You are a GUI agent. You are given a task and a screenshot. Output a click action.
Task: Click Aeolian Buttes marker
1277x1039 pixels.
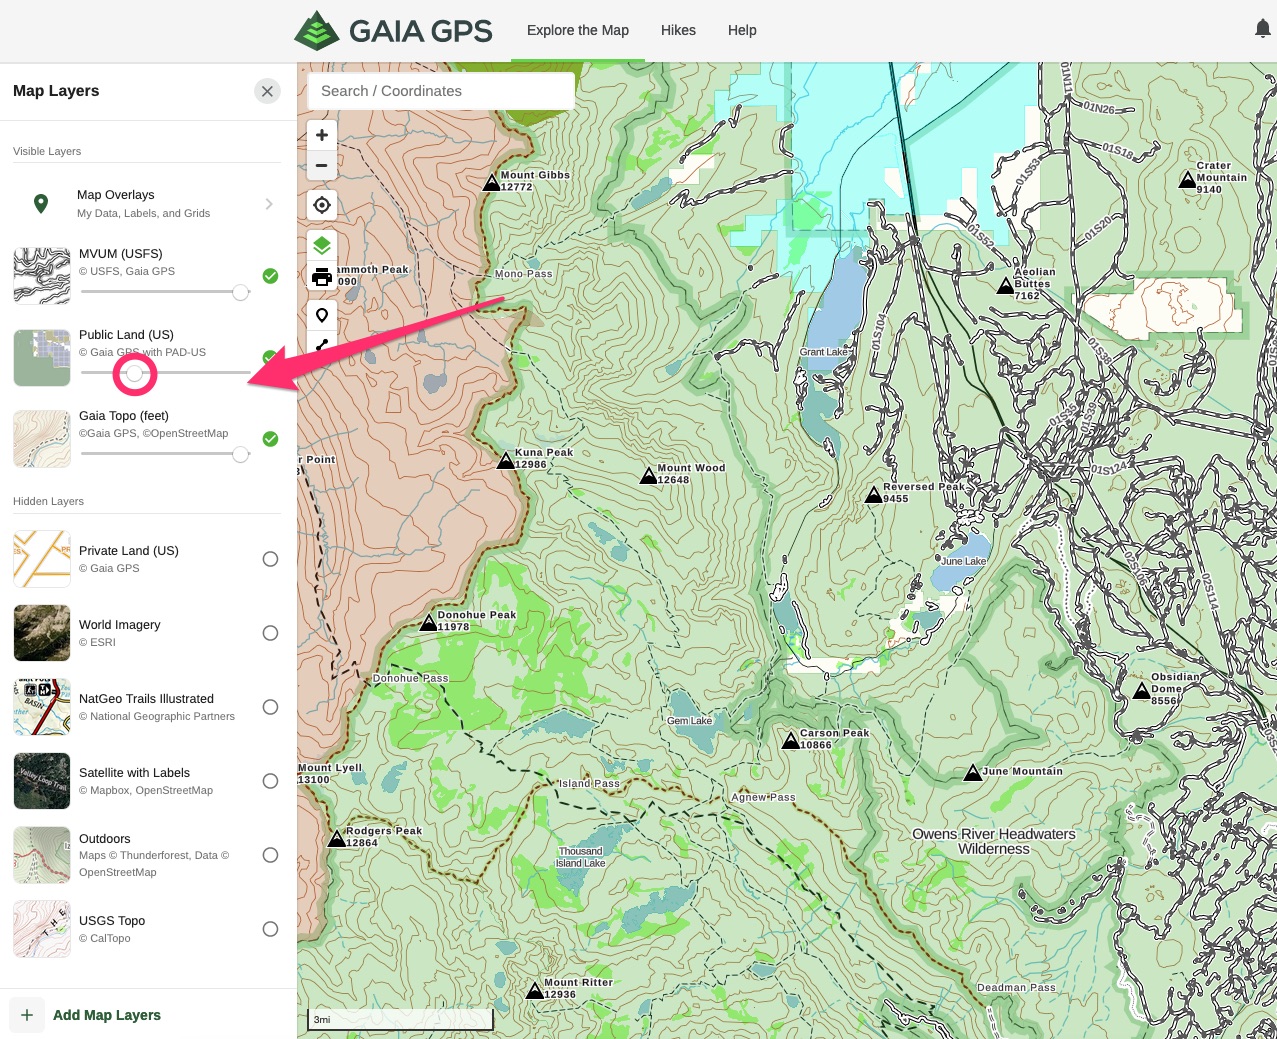click(1005, 286)
